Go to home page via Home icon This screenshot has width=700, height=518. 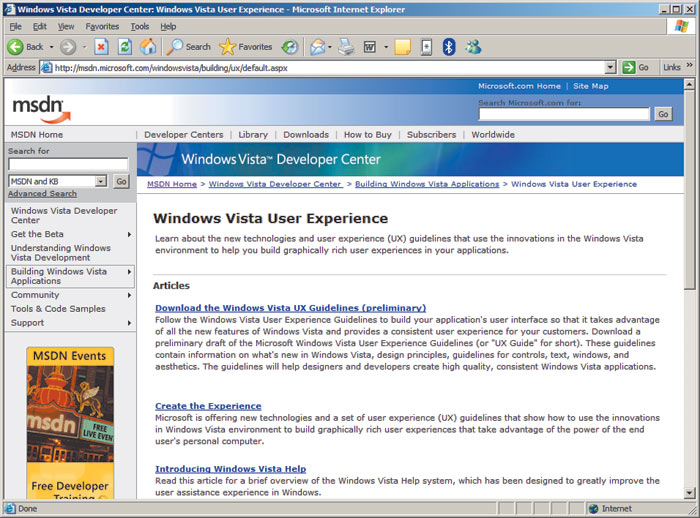pos(148,47)
